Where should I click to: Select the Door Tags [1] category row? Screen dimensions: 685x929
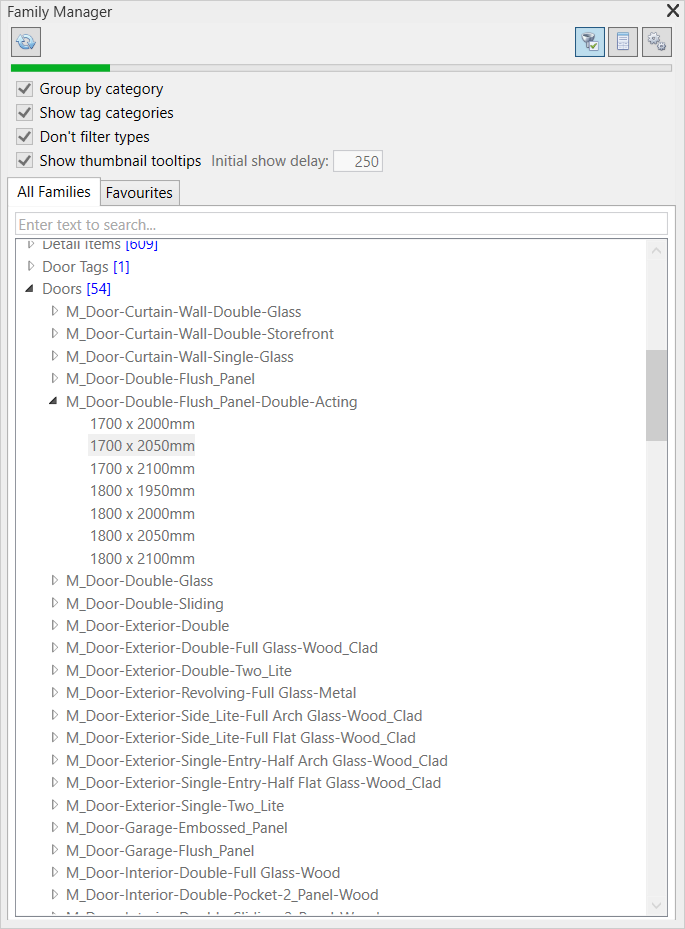86,267
